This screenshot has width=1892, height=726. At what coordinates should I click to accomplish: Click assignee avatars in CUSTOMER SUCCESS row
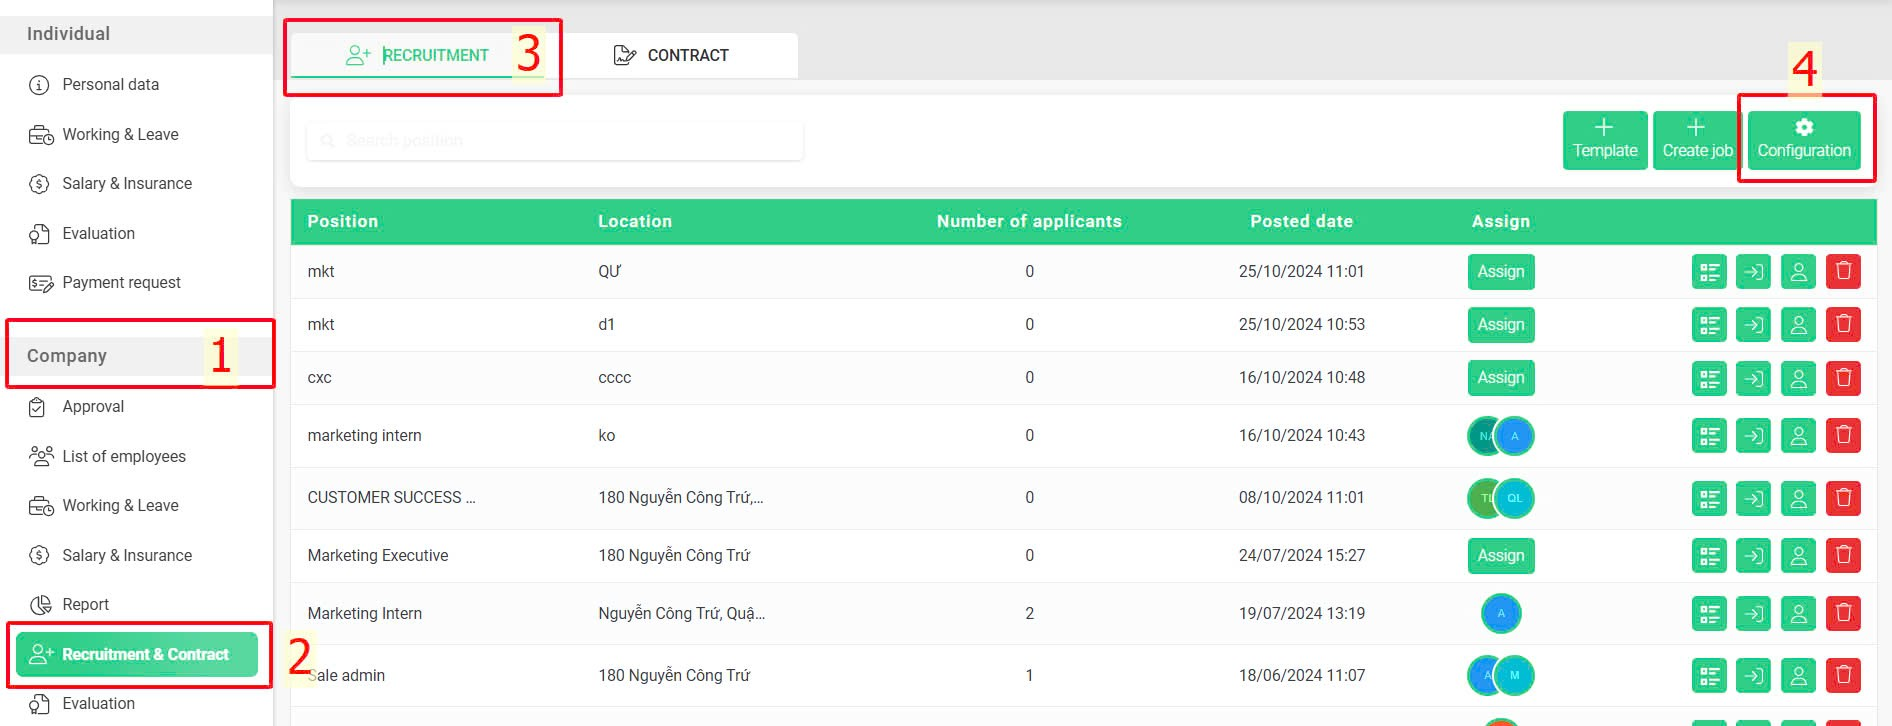1501,498
